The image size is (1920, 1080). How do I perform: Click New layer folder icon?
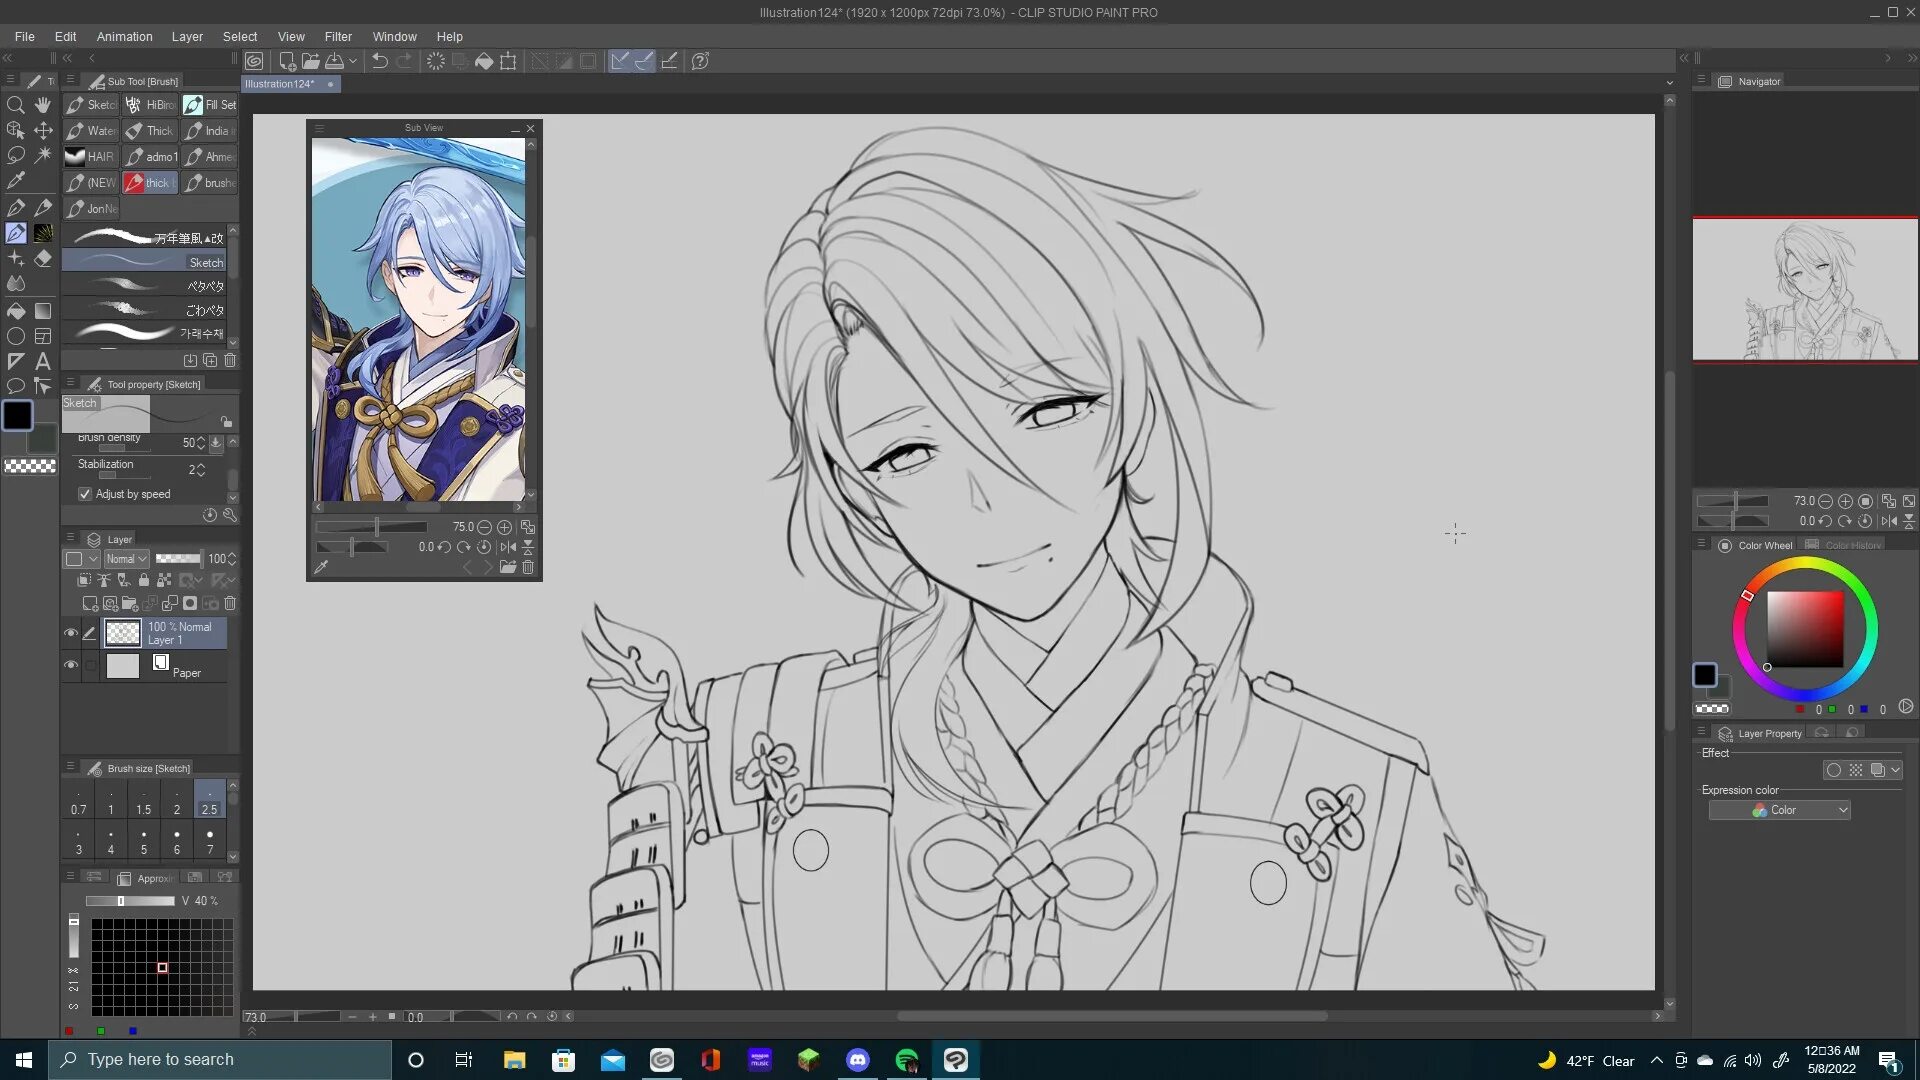(130, 604)
